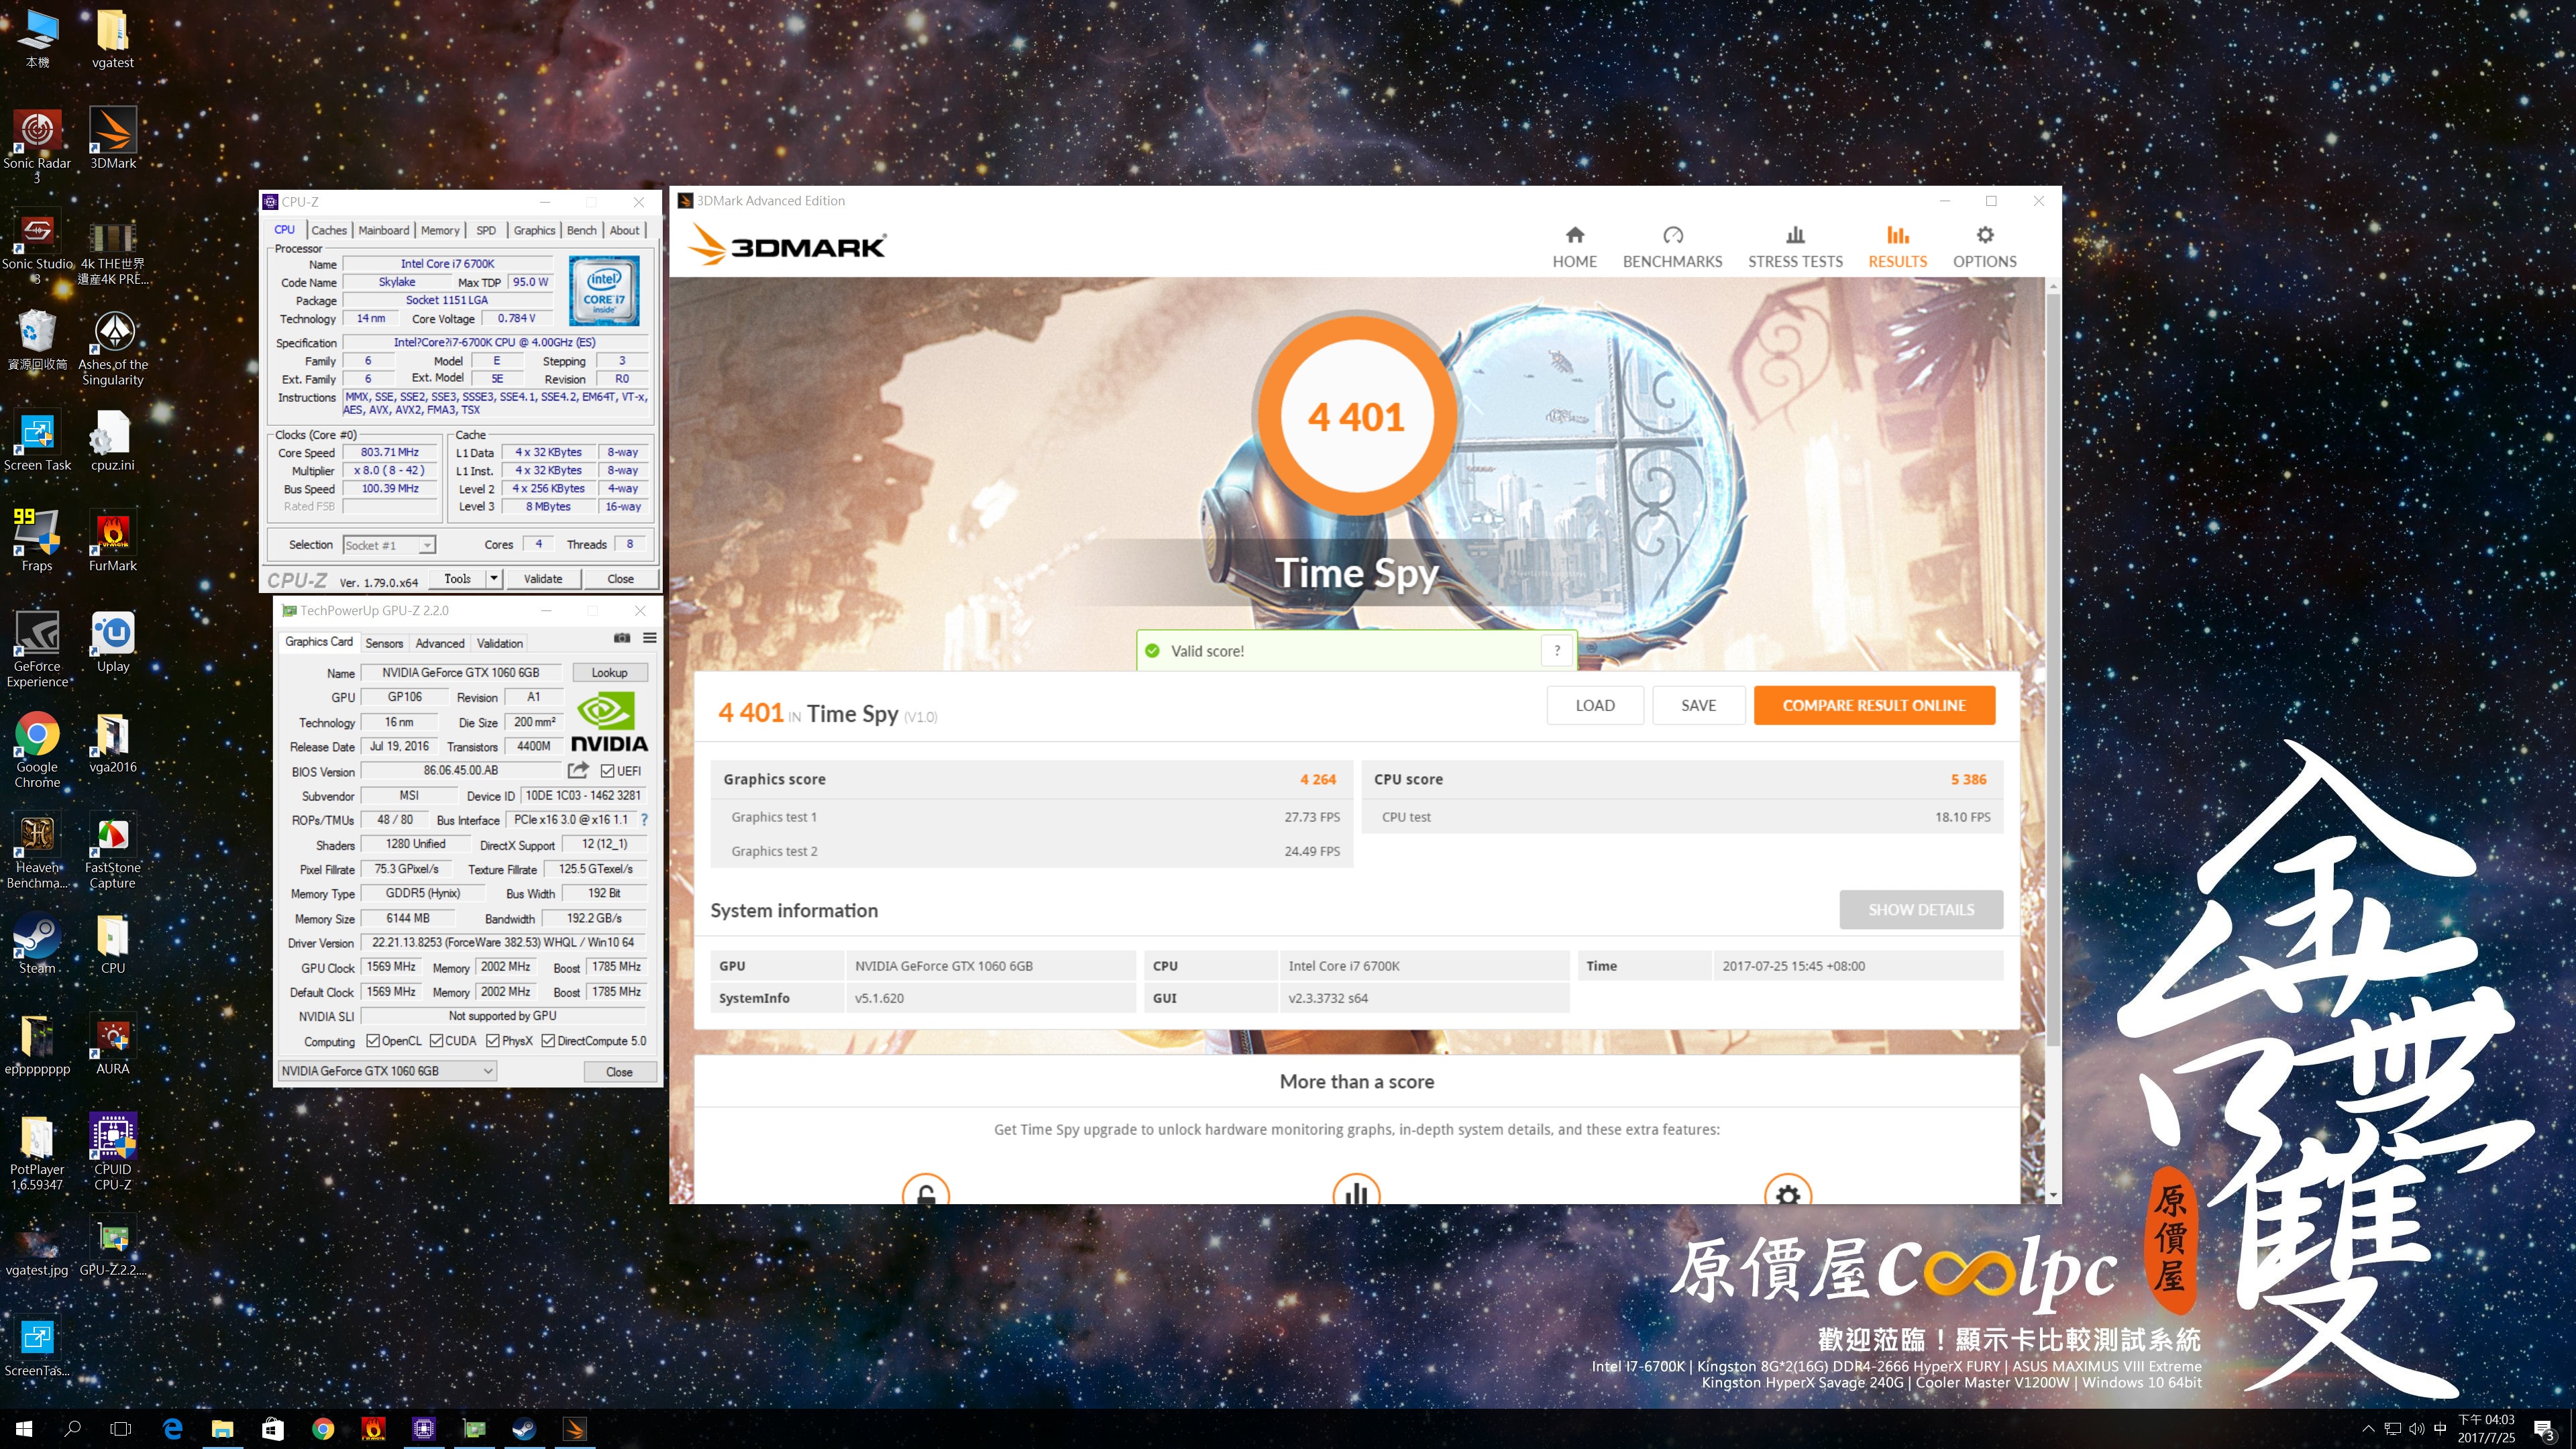Open CPU-Z Bench tab
The height and width of the screenshot is (1449, 2576).
click(x=581, y=230)
